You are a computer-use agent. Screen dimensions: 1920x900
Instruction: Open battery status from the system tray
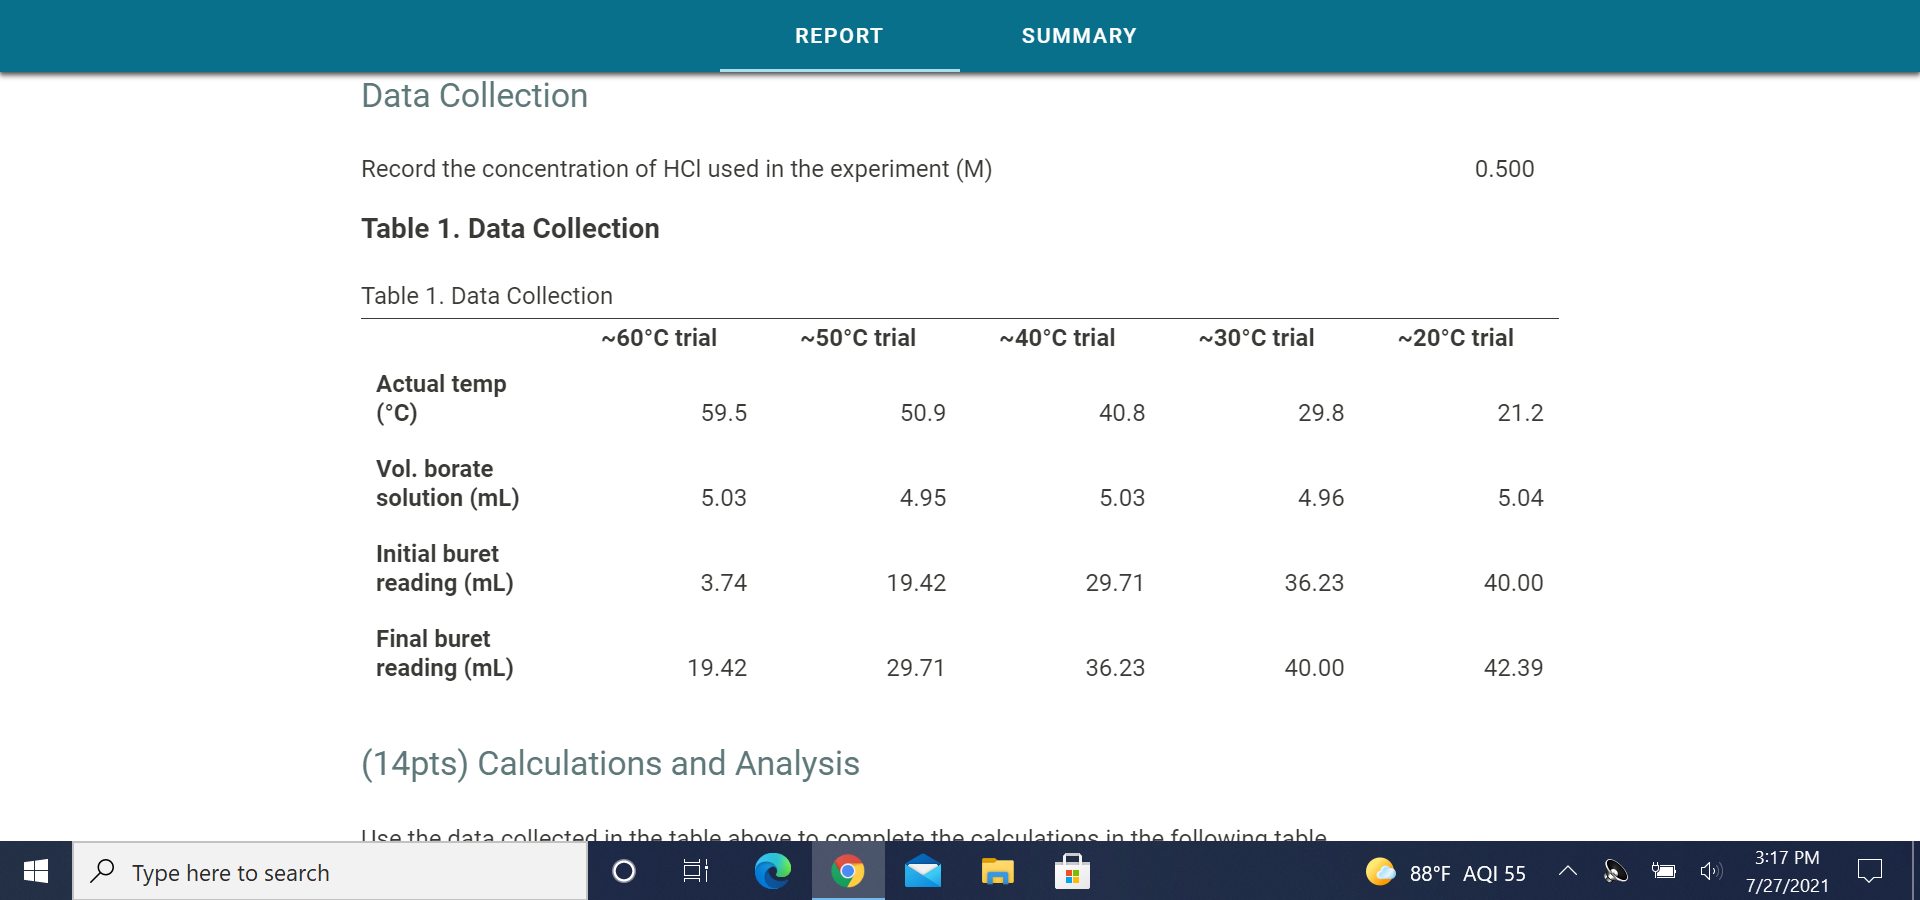tap(1663, 871)
